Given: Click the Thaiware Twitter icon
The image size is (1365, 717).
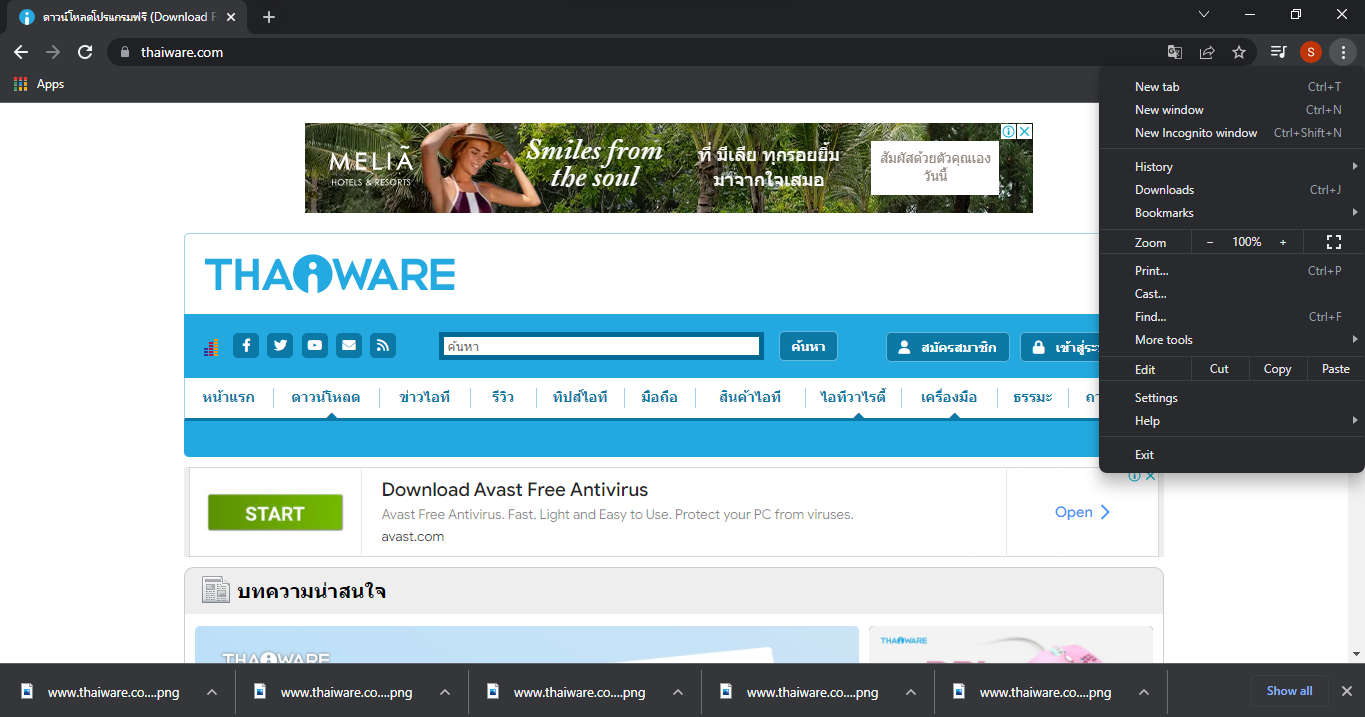Looking at the screenshot, I should 280,345.
